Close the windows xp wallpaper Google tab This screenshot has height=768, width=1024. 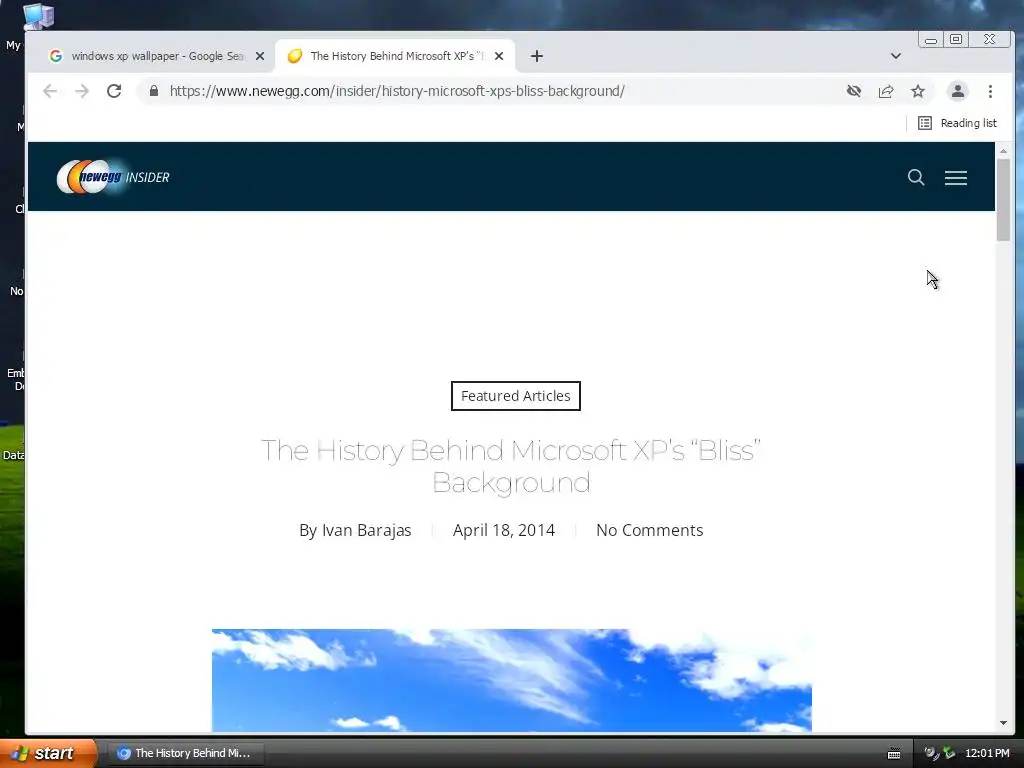(260, 56)
